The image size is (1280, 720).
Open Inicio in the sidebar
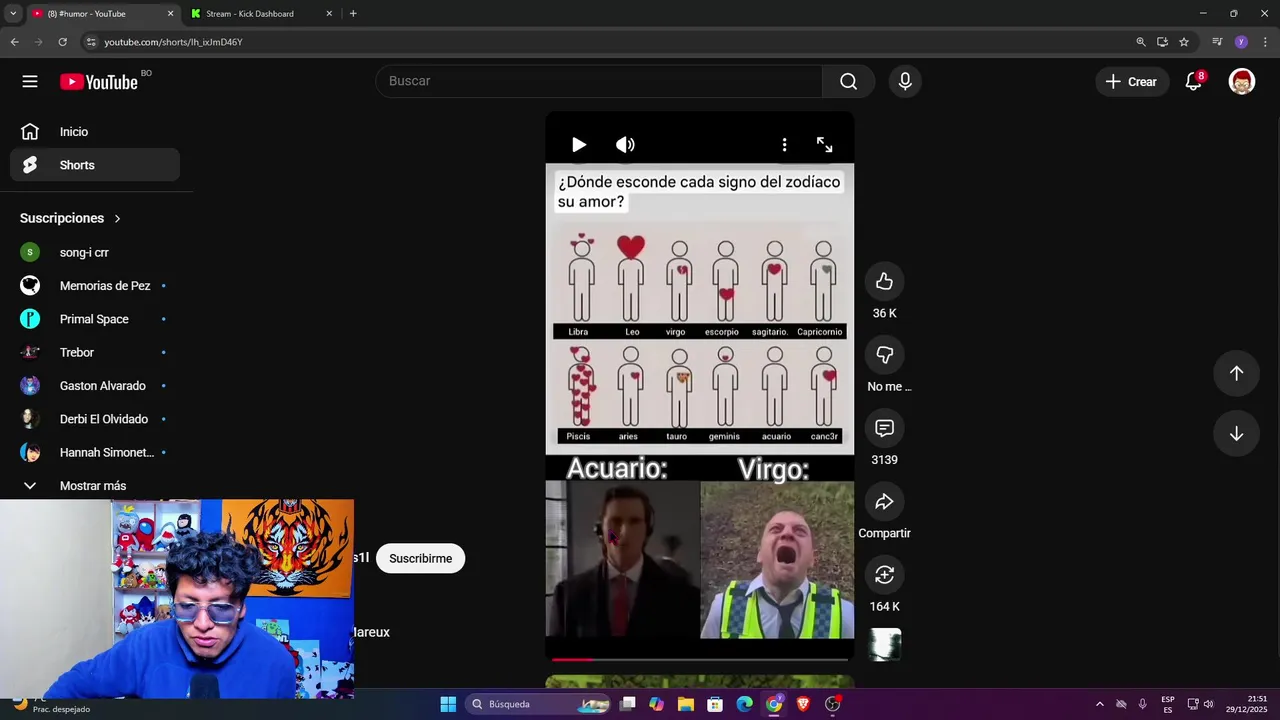tap(95, 132)
